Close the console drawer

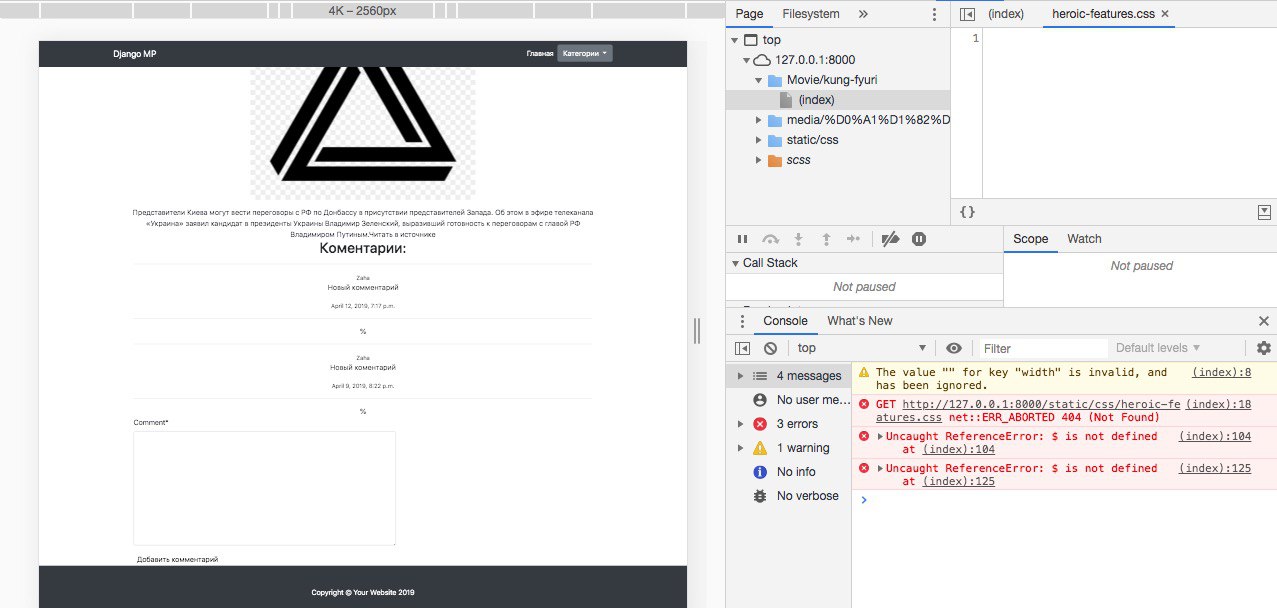pyautogui.click(x=1263, y=321)
